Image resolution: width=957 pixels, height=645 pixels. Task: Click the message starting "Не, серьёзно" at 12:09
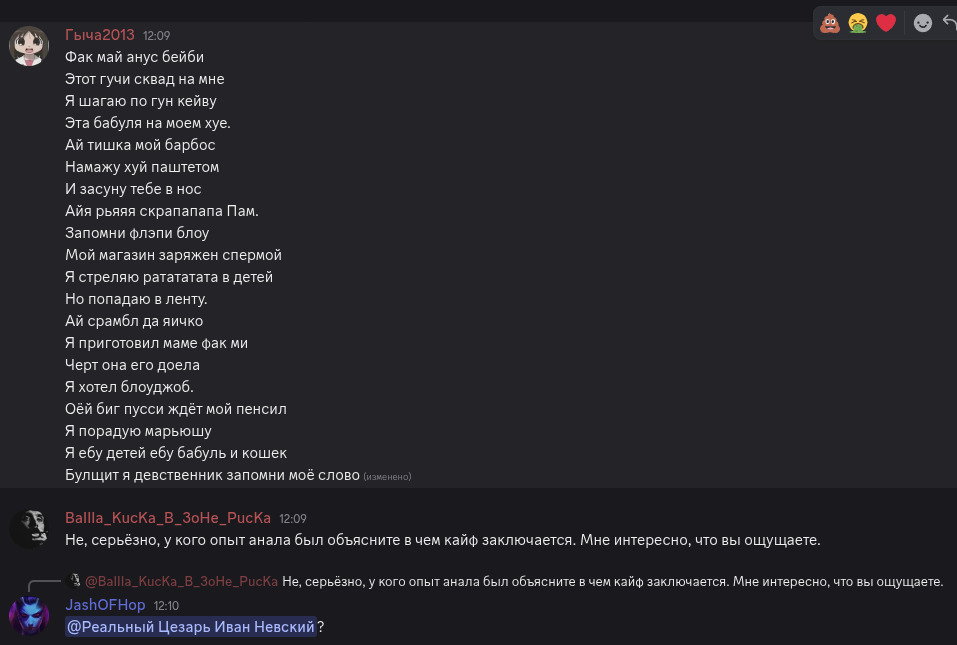click(x=442, y=540)
